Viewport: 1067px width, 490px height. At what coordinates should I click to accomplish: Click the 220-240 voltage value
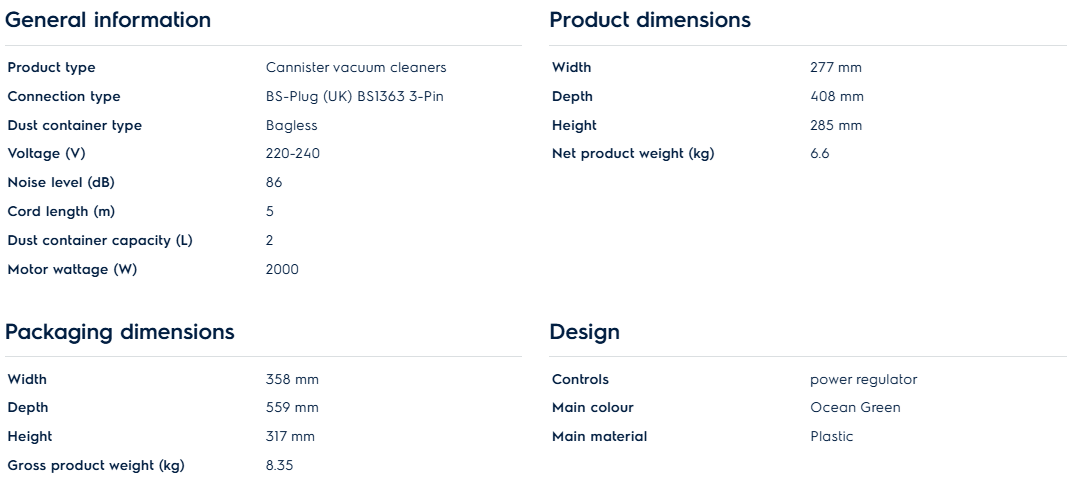click(x=293, y=154)
